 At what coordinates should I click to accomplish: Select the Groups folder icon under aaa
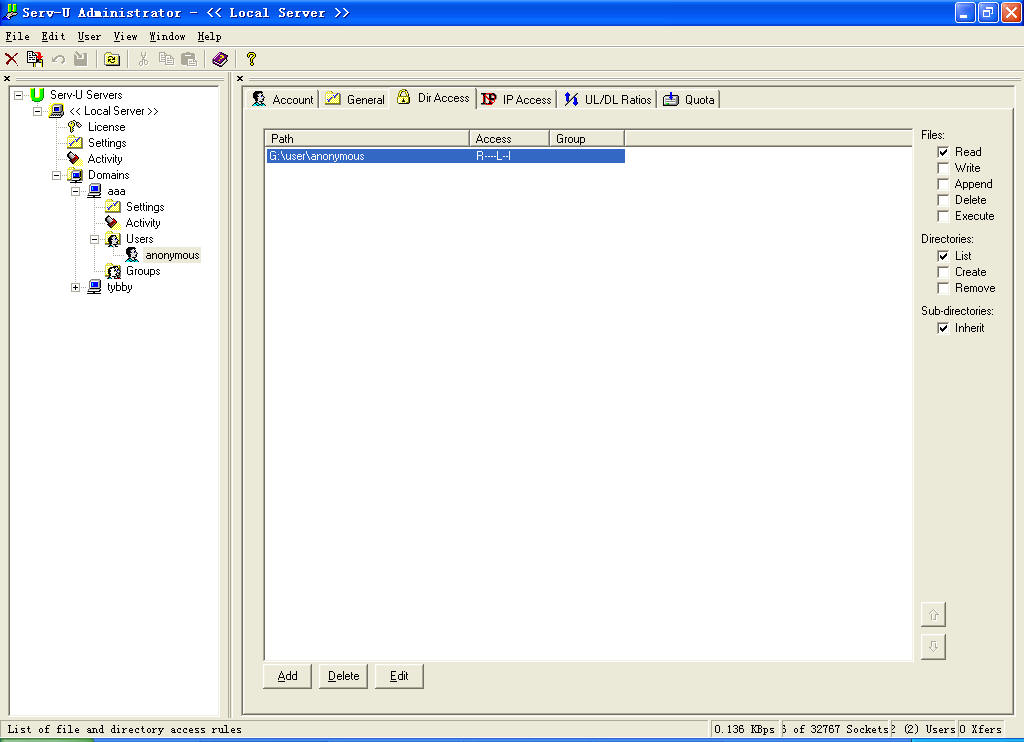coord(113,271)
